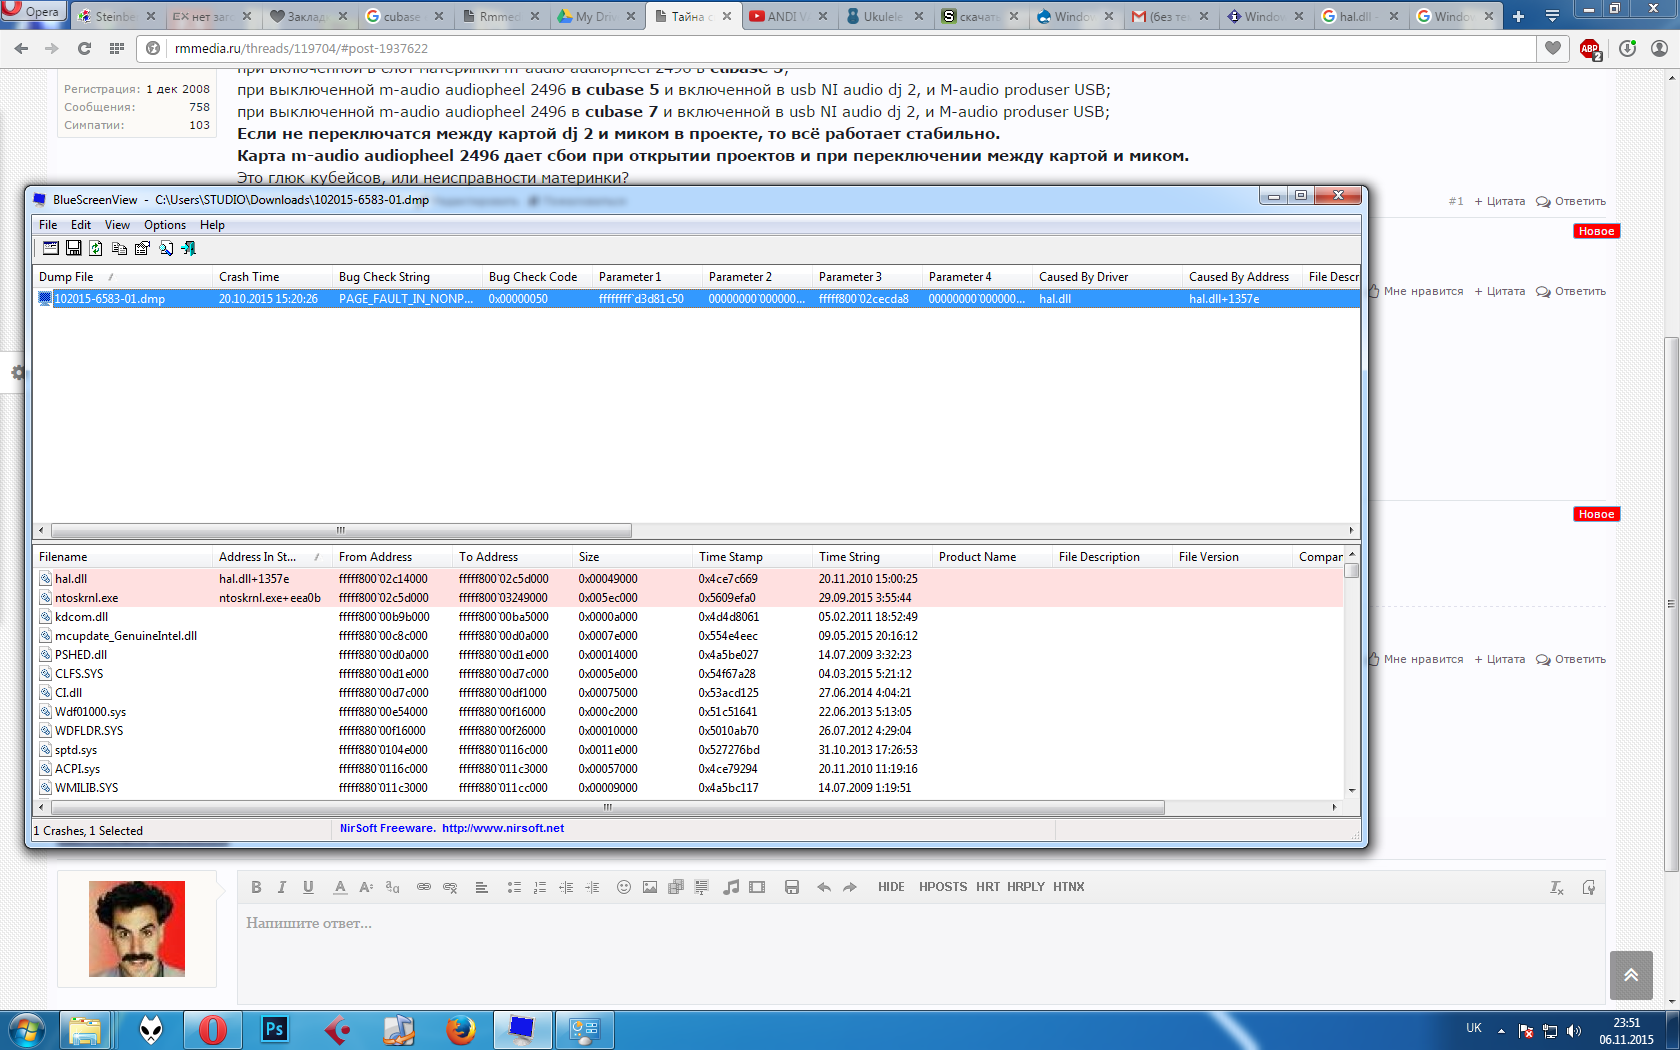Open Firefox from the taskbar
Viewport: 1680px width, 1050px height.
pos(460,1029)
